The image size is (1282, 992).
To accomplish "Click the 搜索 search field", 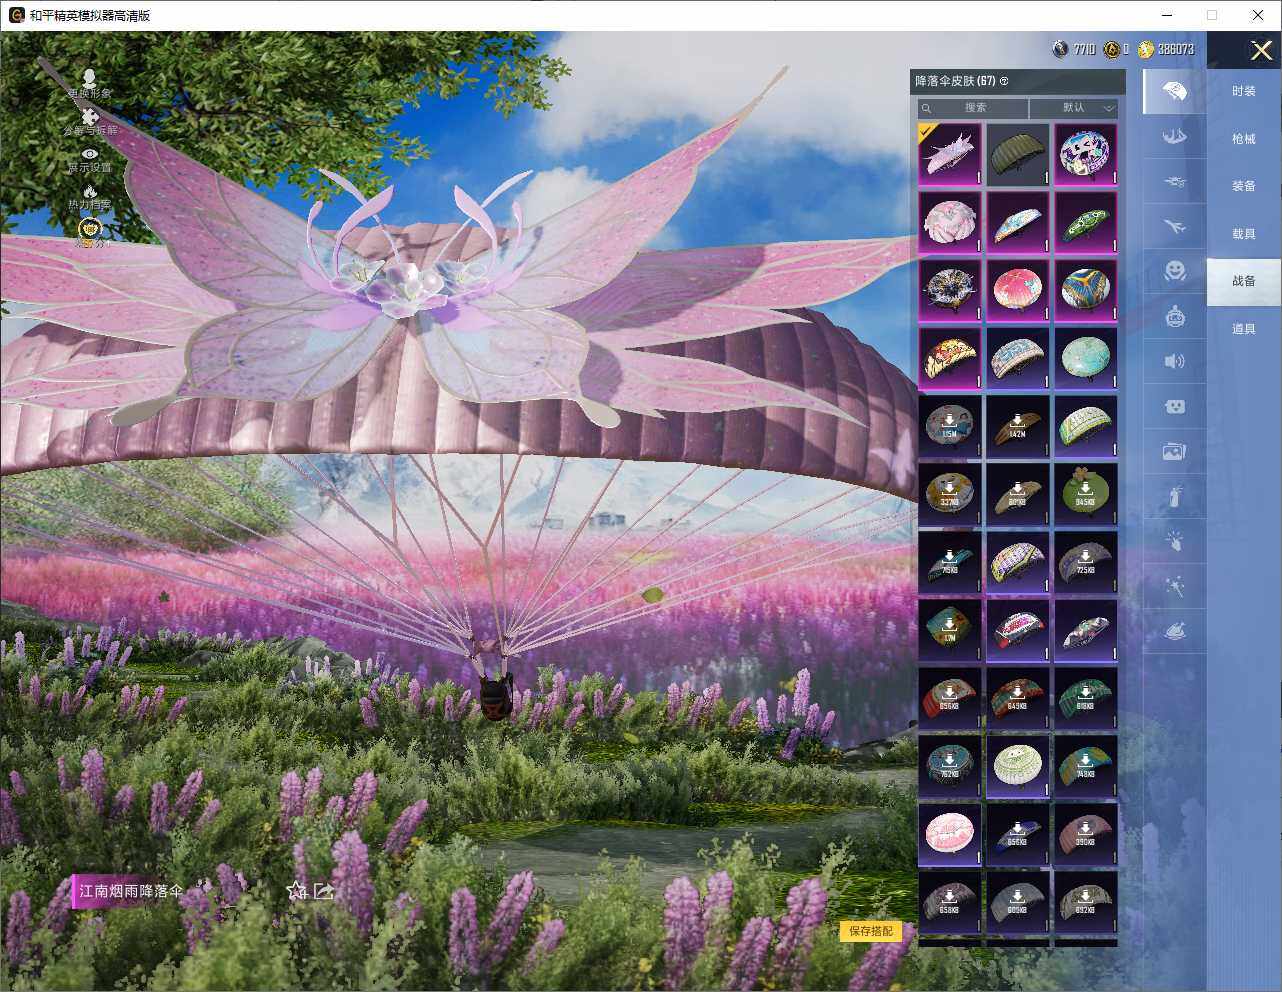I will (x=974, y=108).
